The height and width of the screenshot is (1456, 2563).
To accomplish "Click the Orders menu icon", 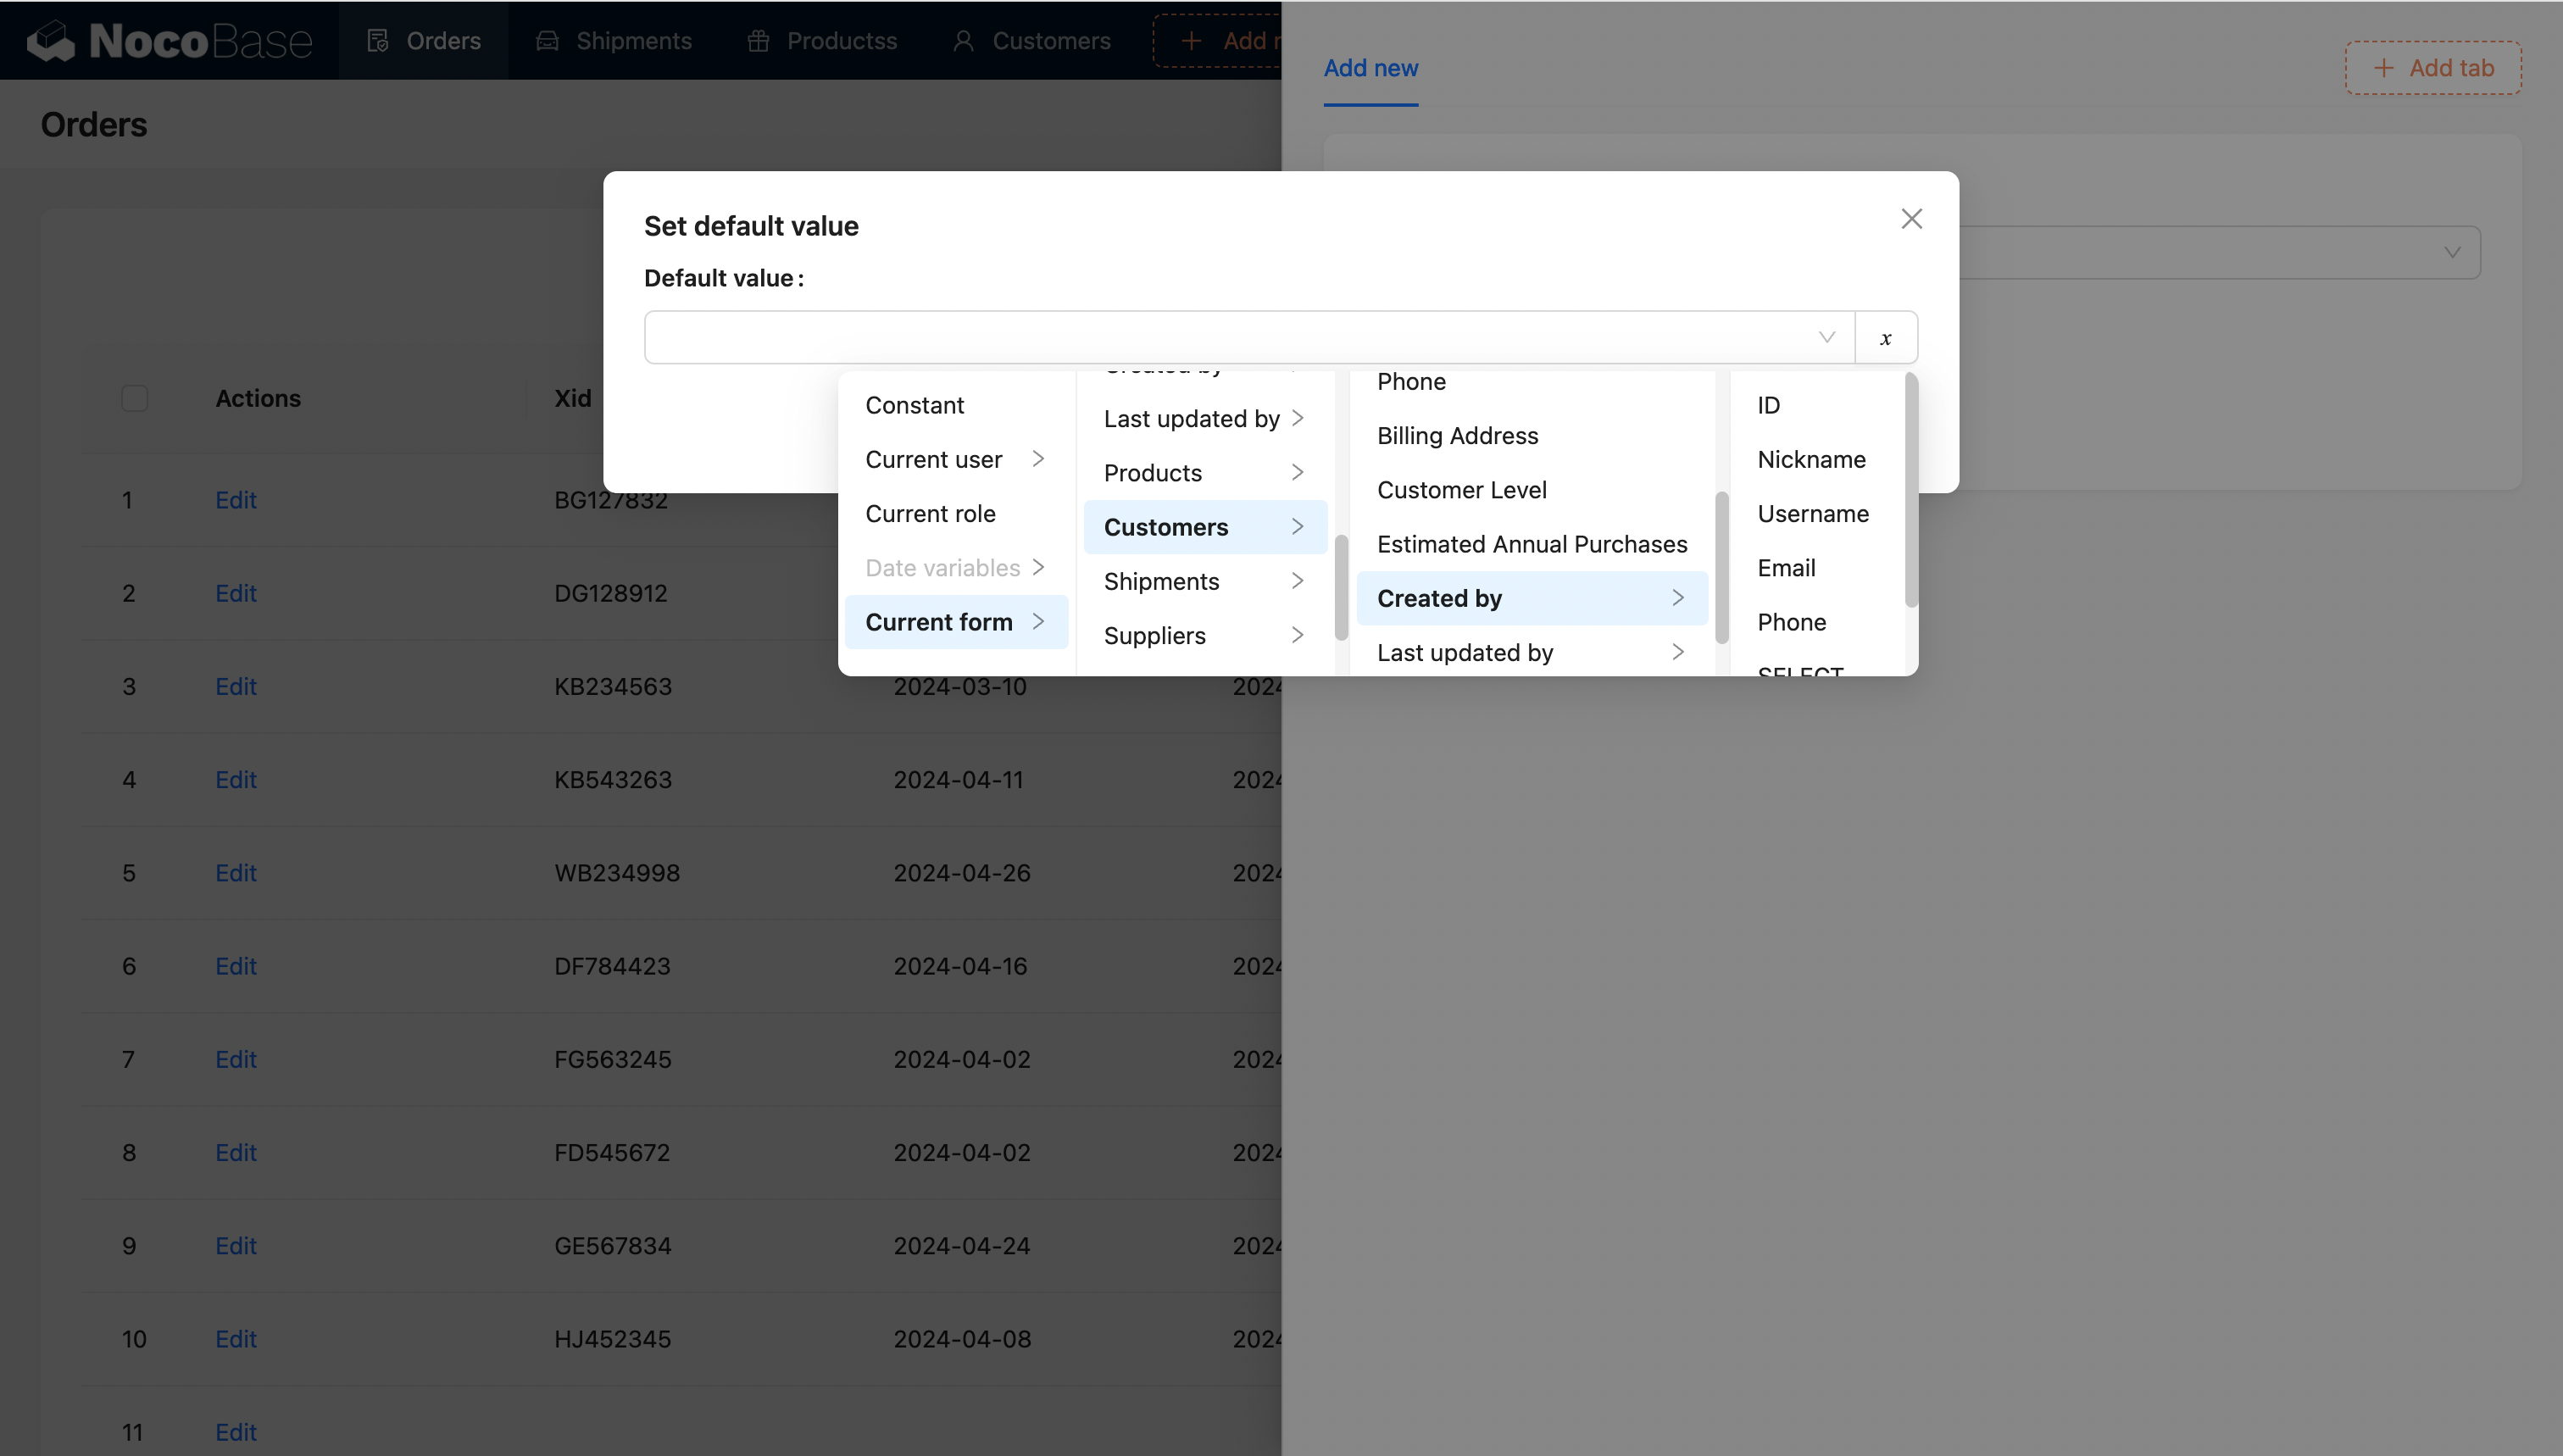I will tap(377, 41).
